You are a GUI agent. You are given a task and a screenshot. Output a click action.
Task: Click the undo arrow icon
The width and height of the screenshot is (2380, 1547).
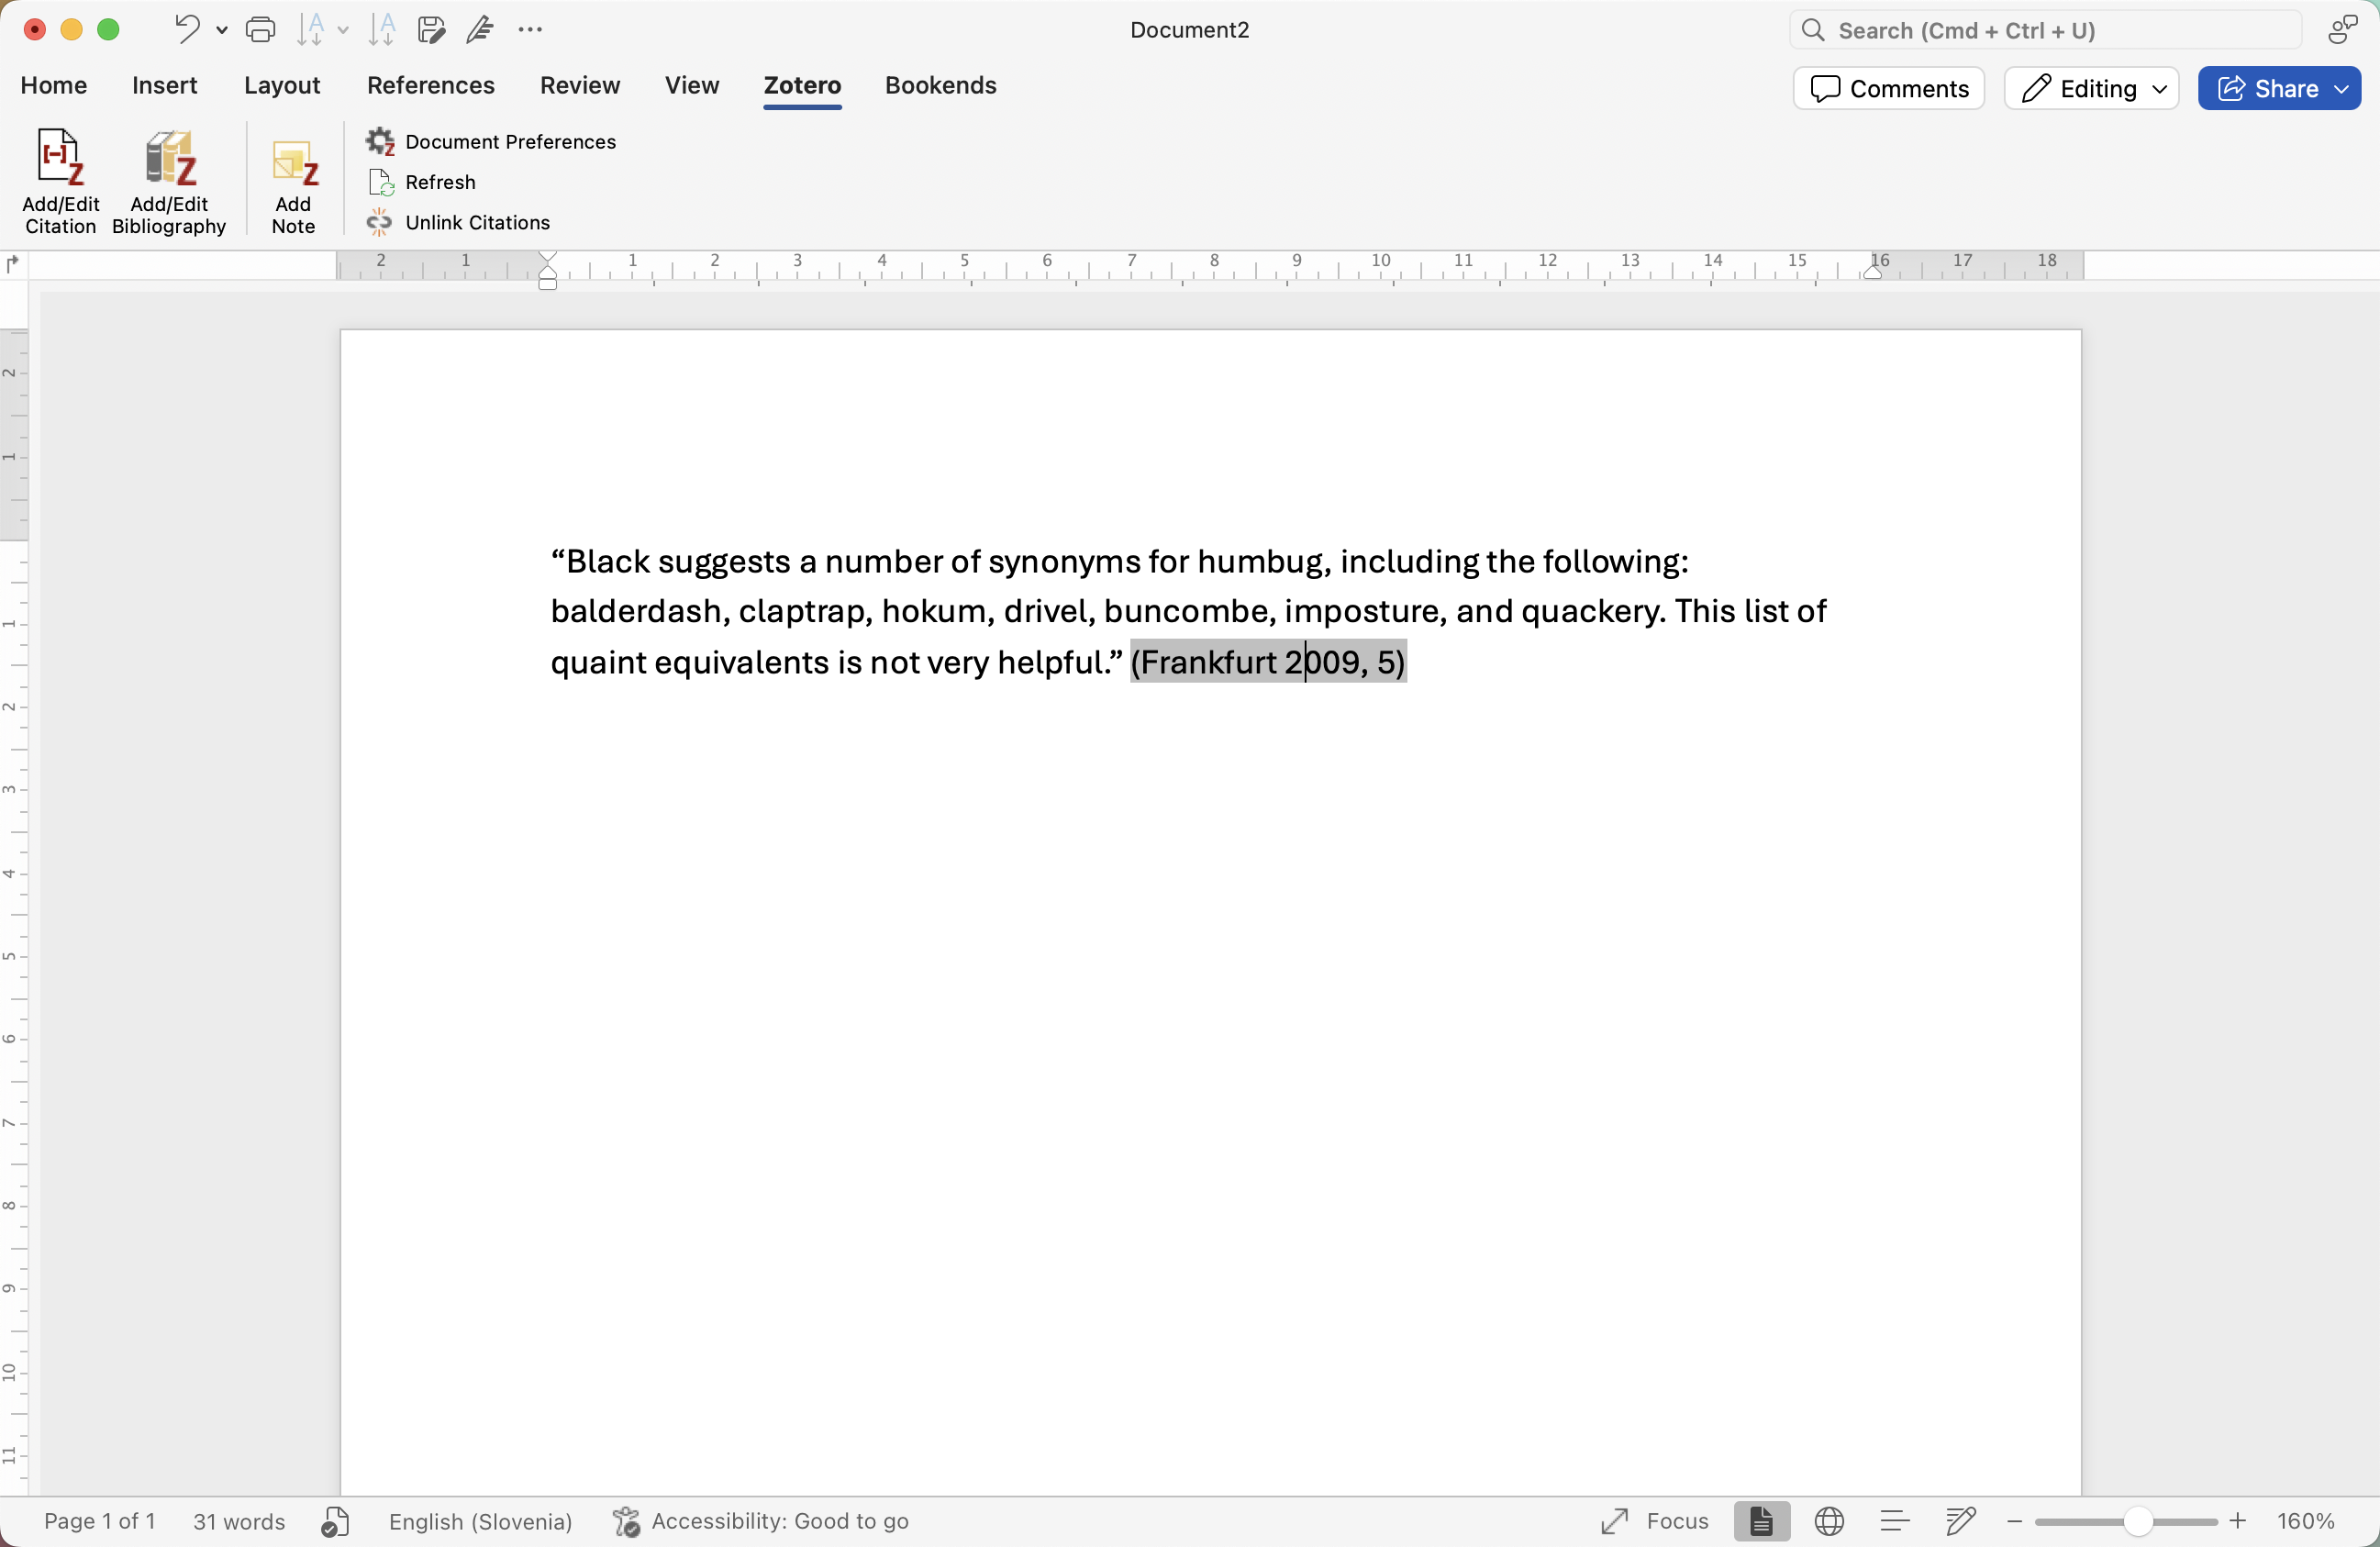(186, 29)
